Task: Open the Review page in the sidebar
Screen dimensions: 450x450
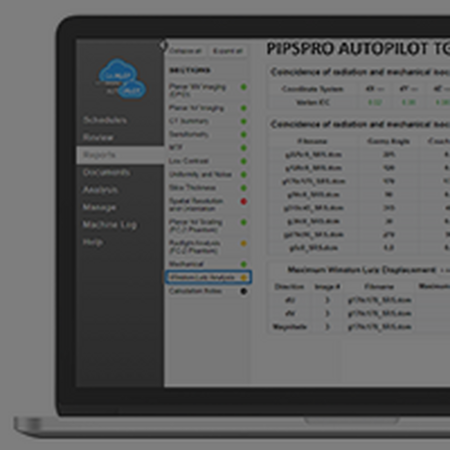Action: (98, 137)
